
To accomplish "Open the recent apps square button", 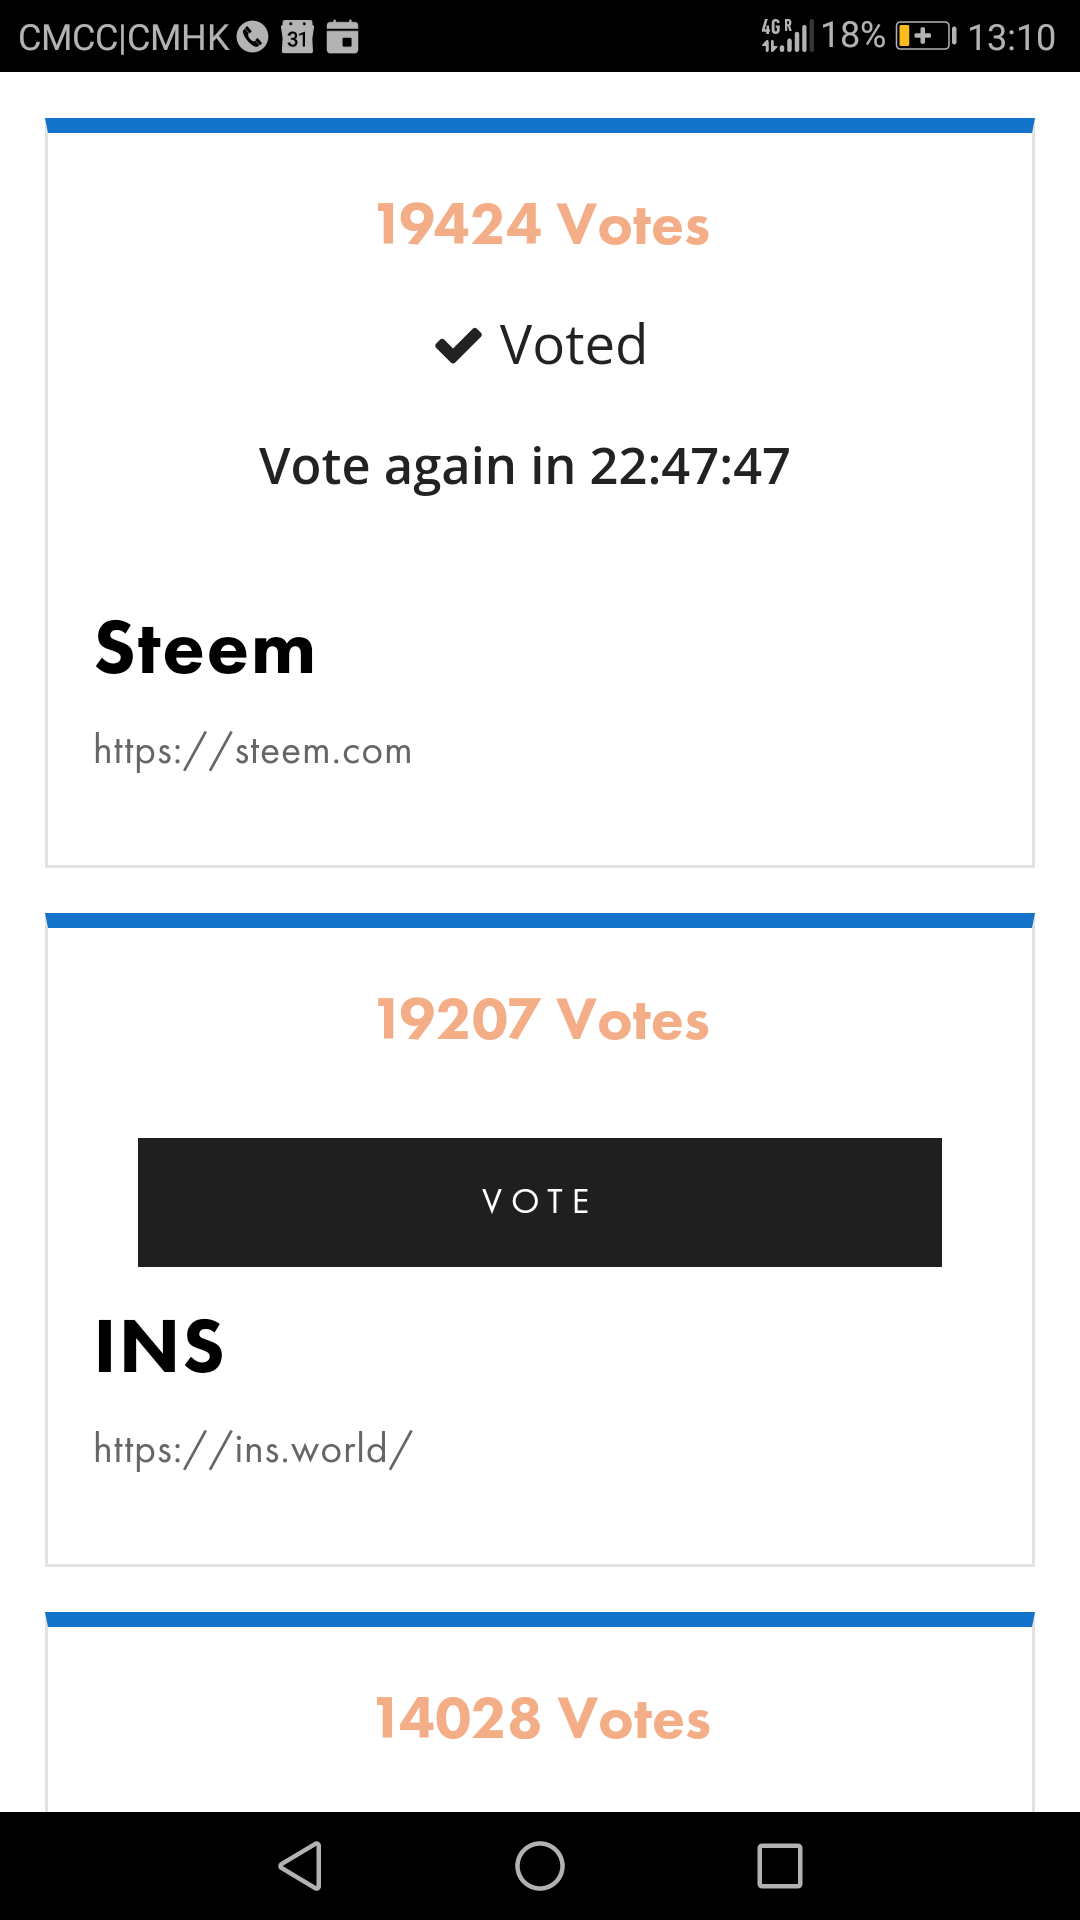I will pyautogui.click(x=780, y=1866).
